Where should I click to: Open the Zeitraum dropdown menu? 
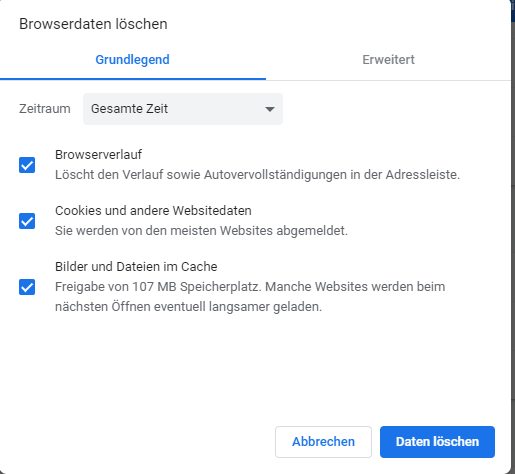coord(183,109)
